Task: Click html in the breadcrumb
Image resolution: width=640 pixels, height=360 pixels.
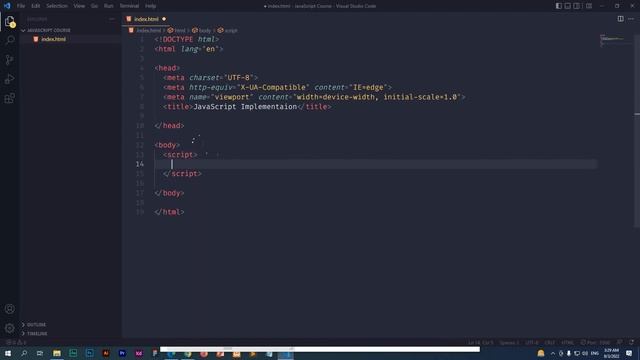Action: click(180, 30)
